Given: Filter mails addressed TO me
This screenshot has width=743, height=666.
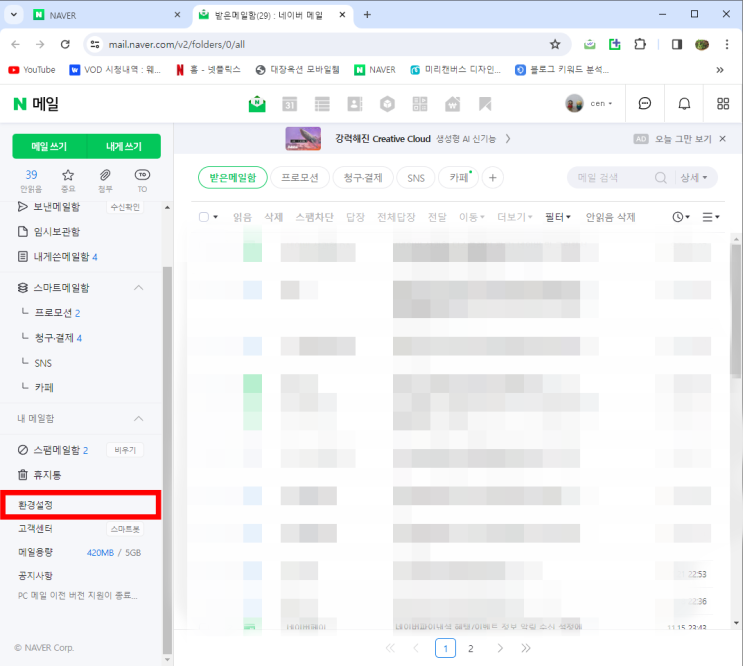Looking at the screenshot, I should [x=142, y=180].
